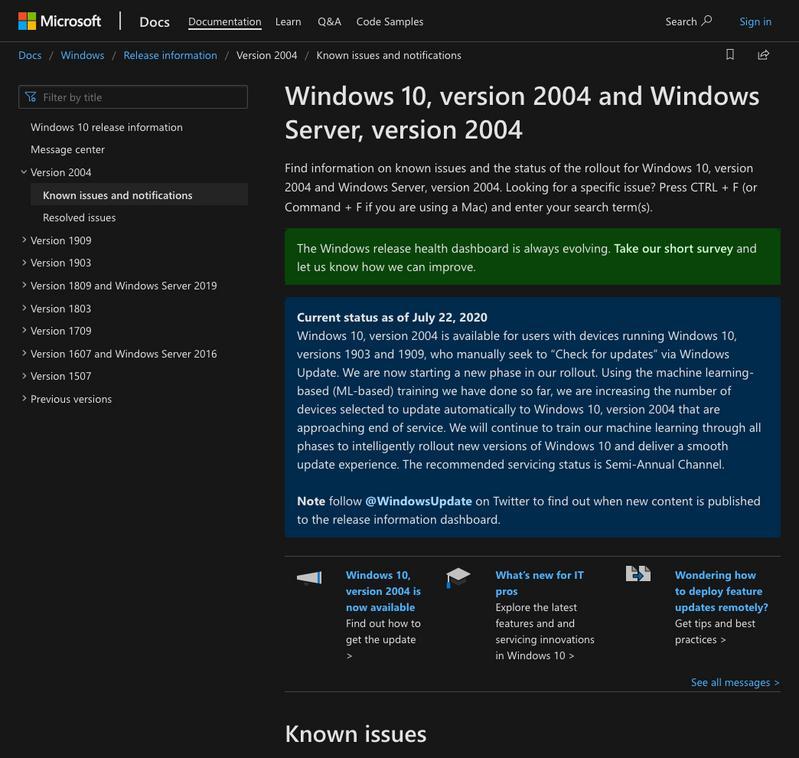Expand the Version 1709 section

[x=23, y=331]
